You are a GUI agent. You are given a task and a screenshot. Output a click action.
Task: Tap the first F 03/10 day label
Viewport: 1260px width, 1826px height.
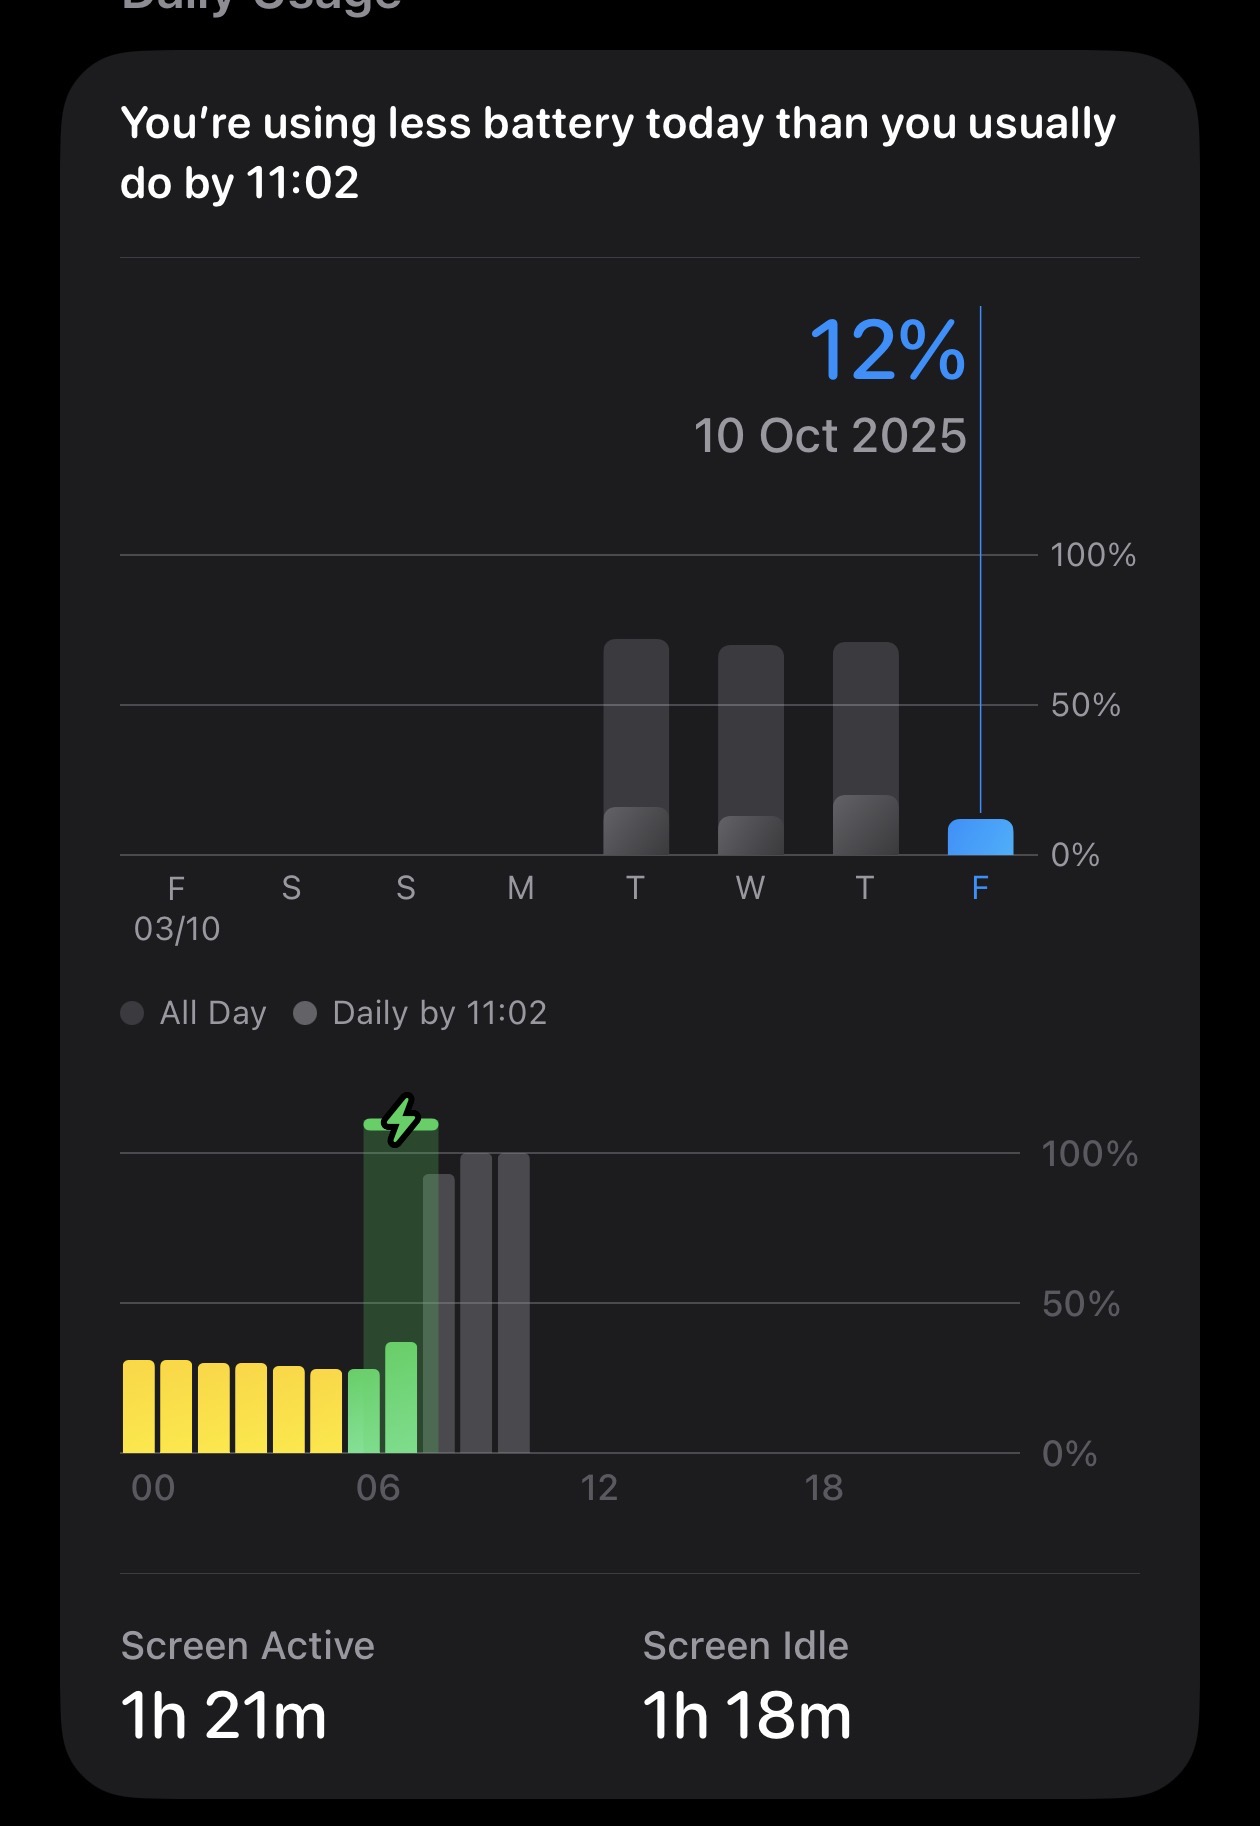[x=177, y=908]
